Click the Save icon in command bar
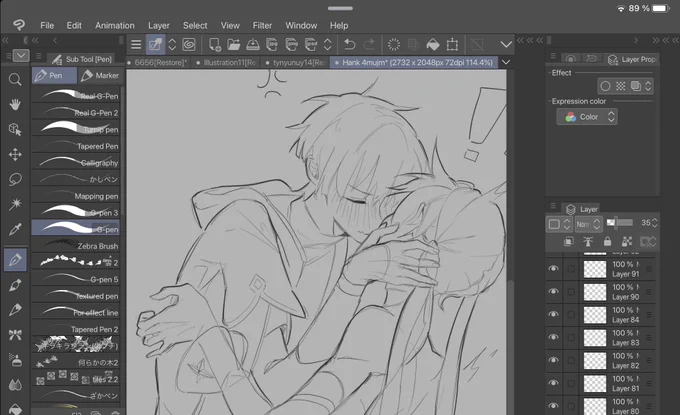 click(x=253, y=44)
